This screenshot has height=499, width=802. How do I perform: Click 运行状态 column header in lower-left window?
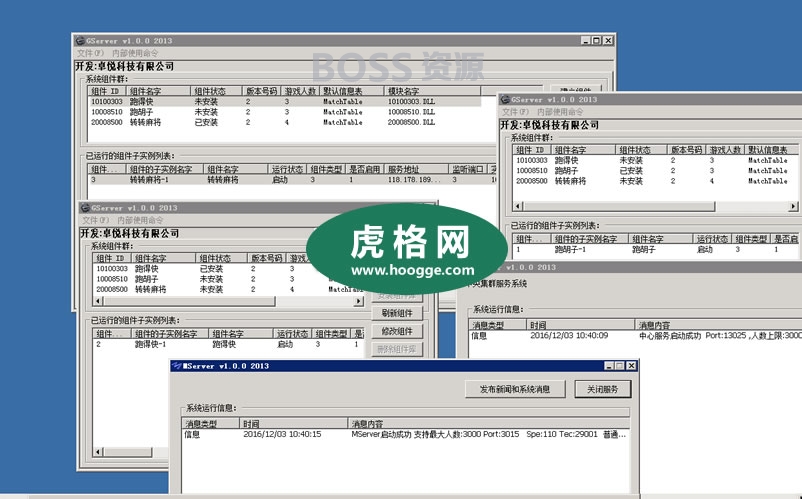point(292,333)
